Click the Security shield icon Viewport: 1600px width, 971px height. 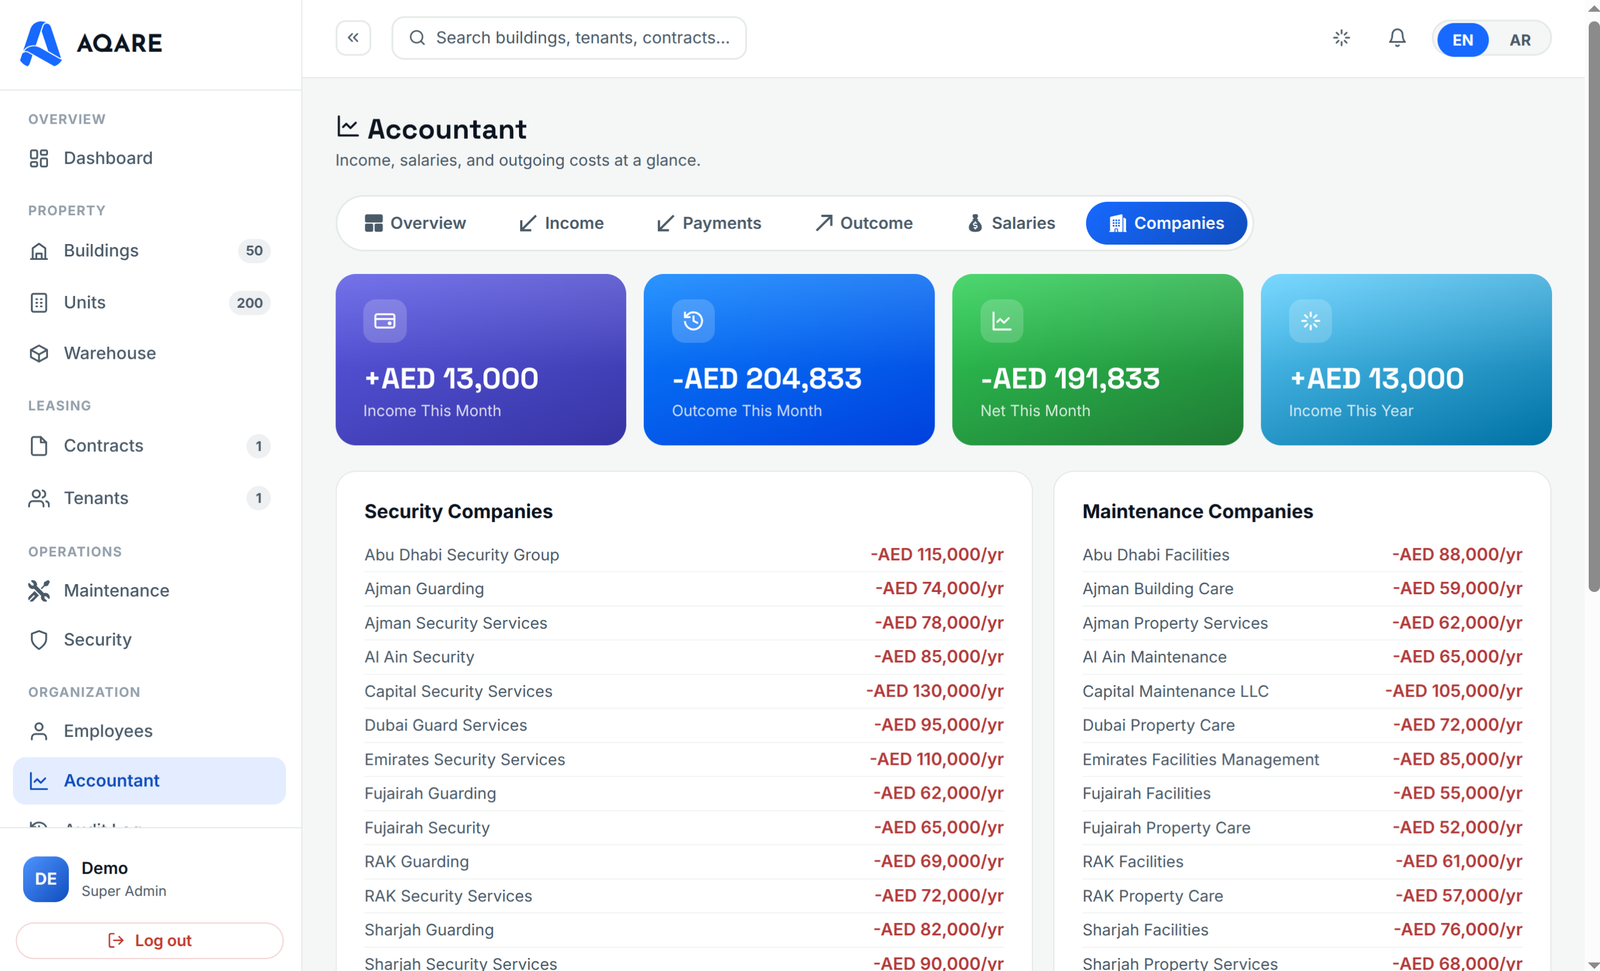39,640
